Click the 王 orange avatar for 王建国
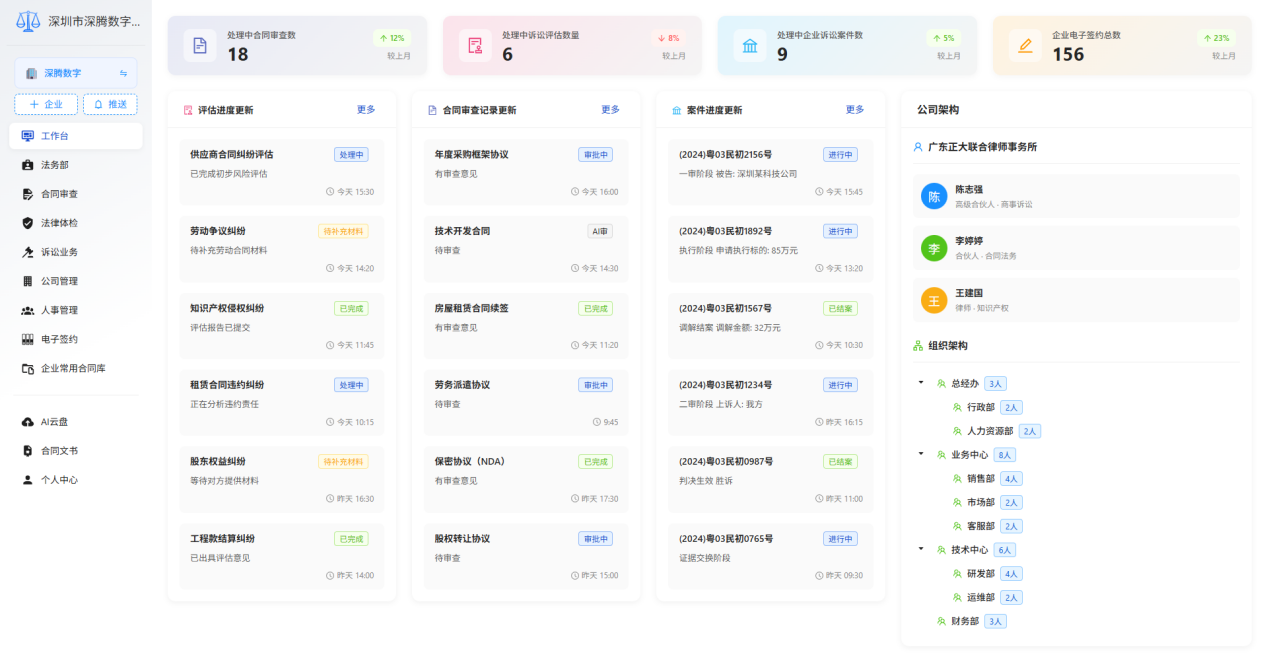This screenshot has width=1267, height=672. 934,300
